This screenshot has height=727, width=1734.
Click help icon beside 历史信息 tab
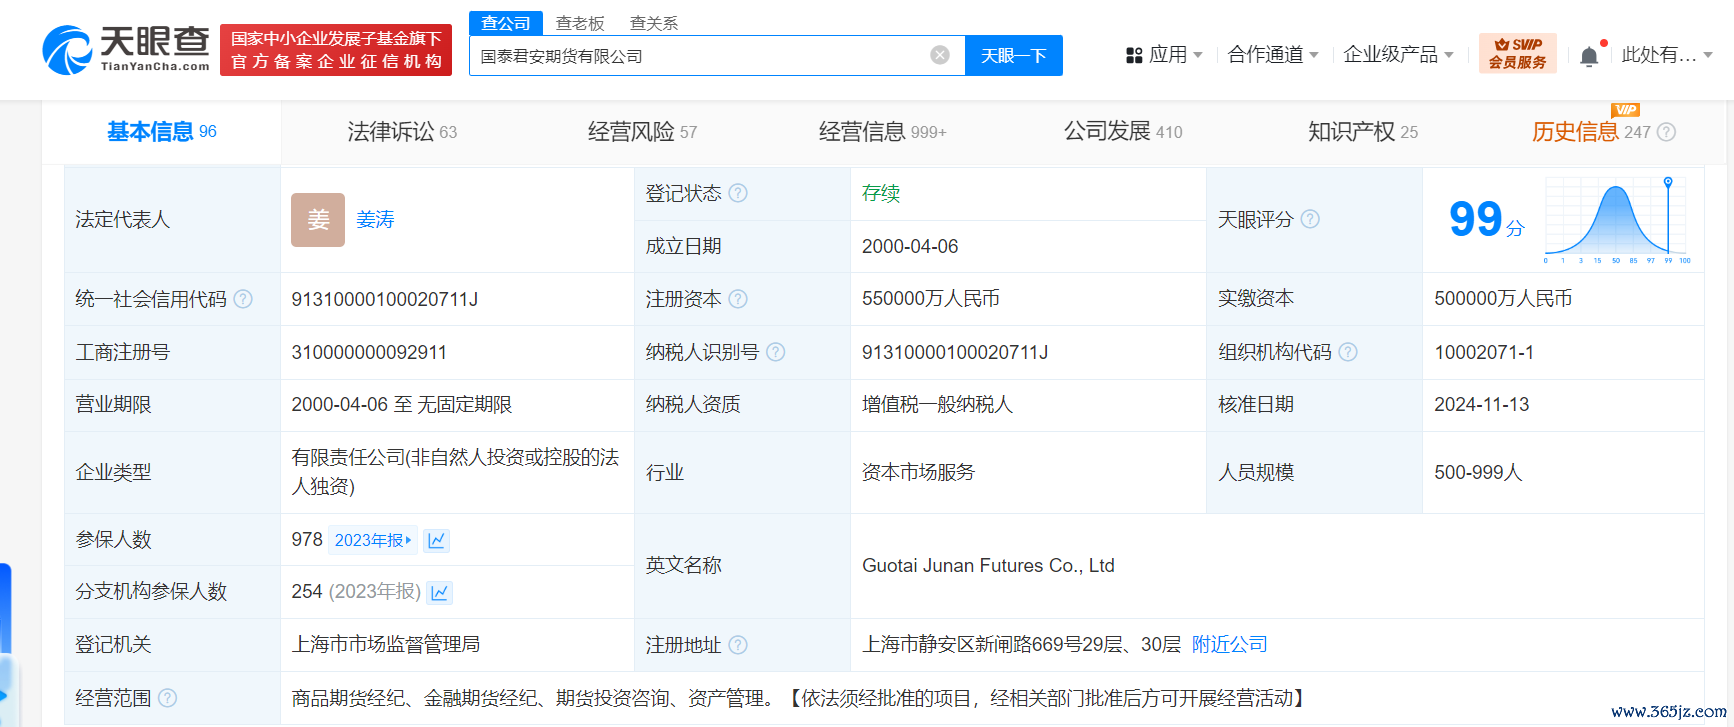(x=1666, y=132)
